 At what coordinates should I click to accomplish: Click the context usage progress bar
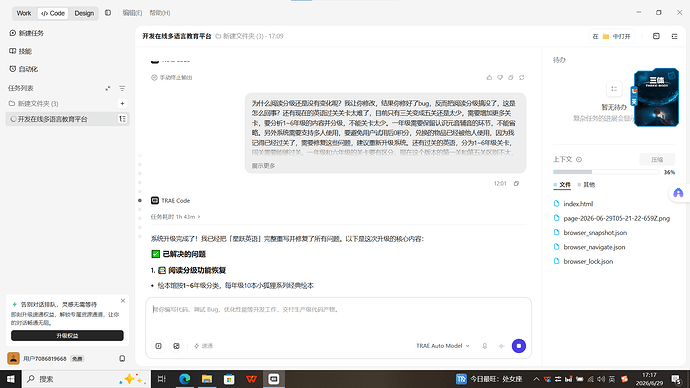[606, 172]
